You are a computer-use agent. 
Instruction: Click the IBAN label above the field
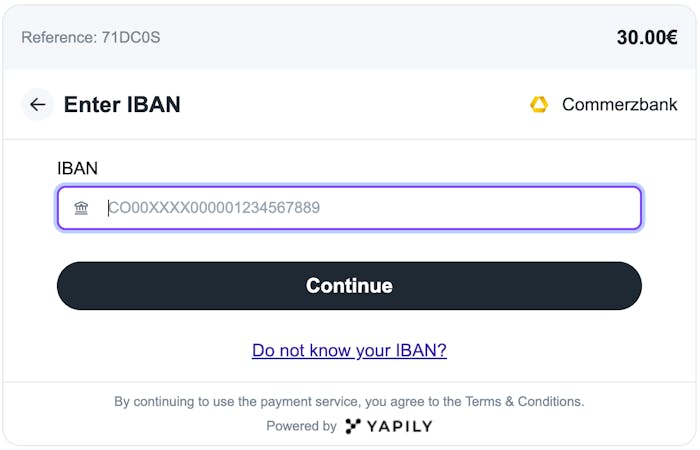click(x=77, y=168)
